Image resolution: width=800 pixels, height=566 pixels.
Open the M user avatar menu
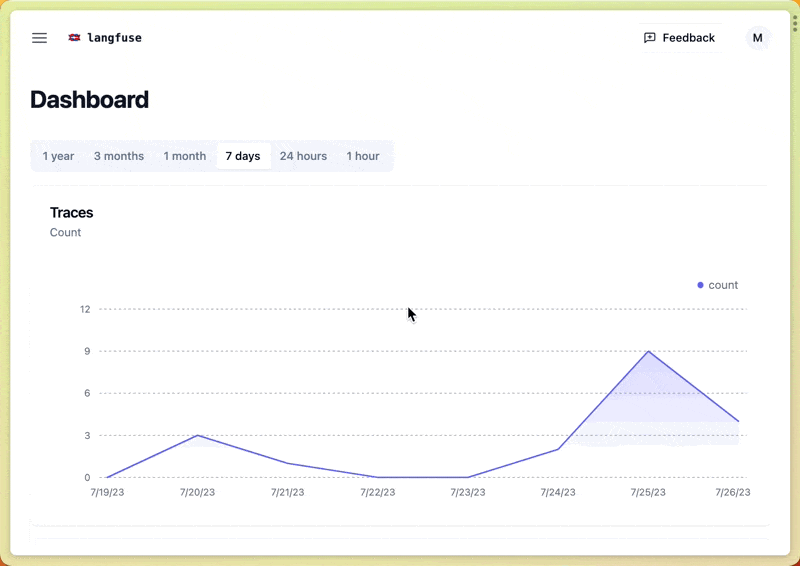point(757,38)
